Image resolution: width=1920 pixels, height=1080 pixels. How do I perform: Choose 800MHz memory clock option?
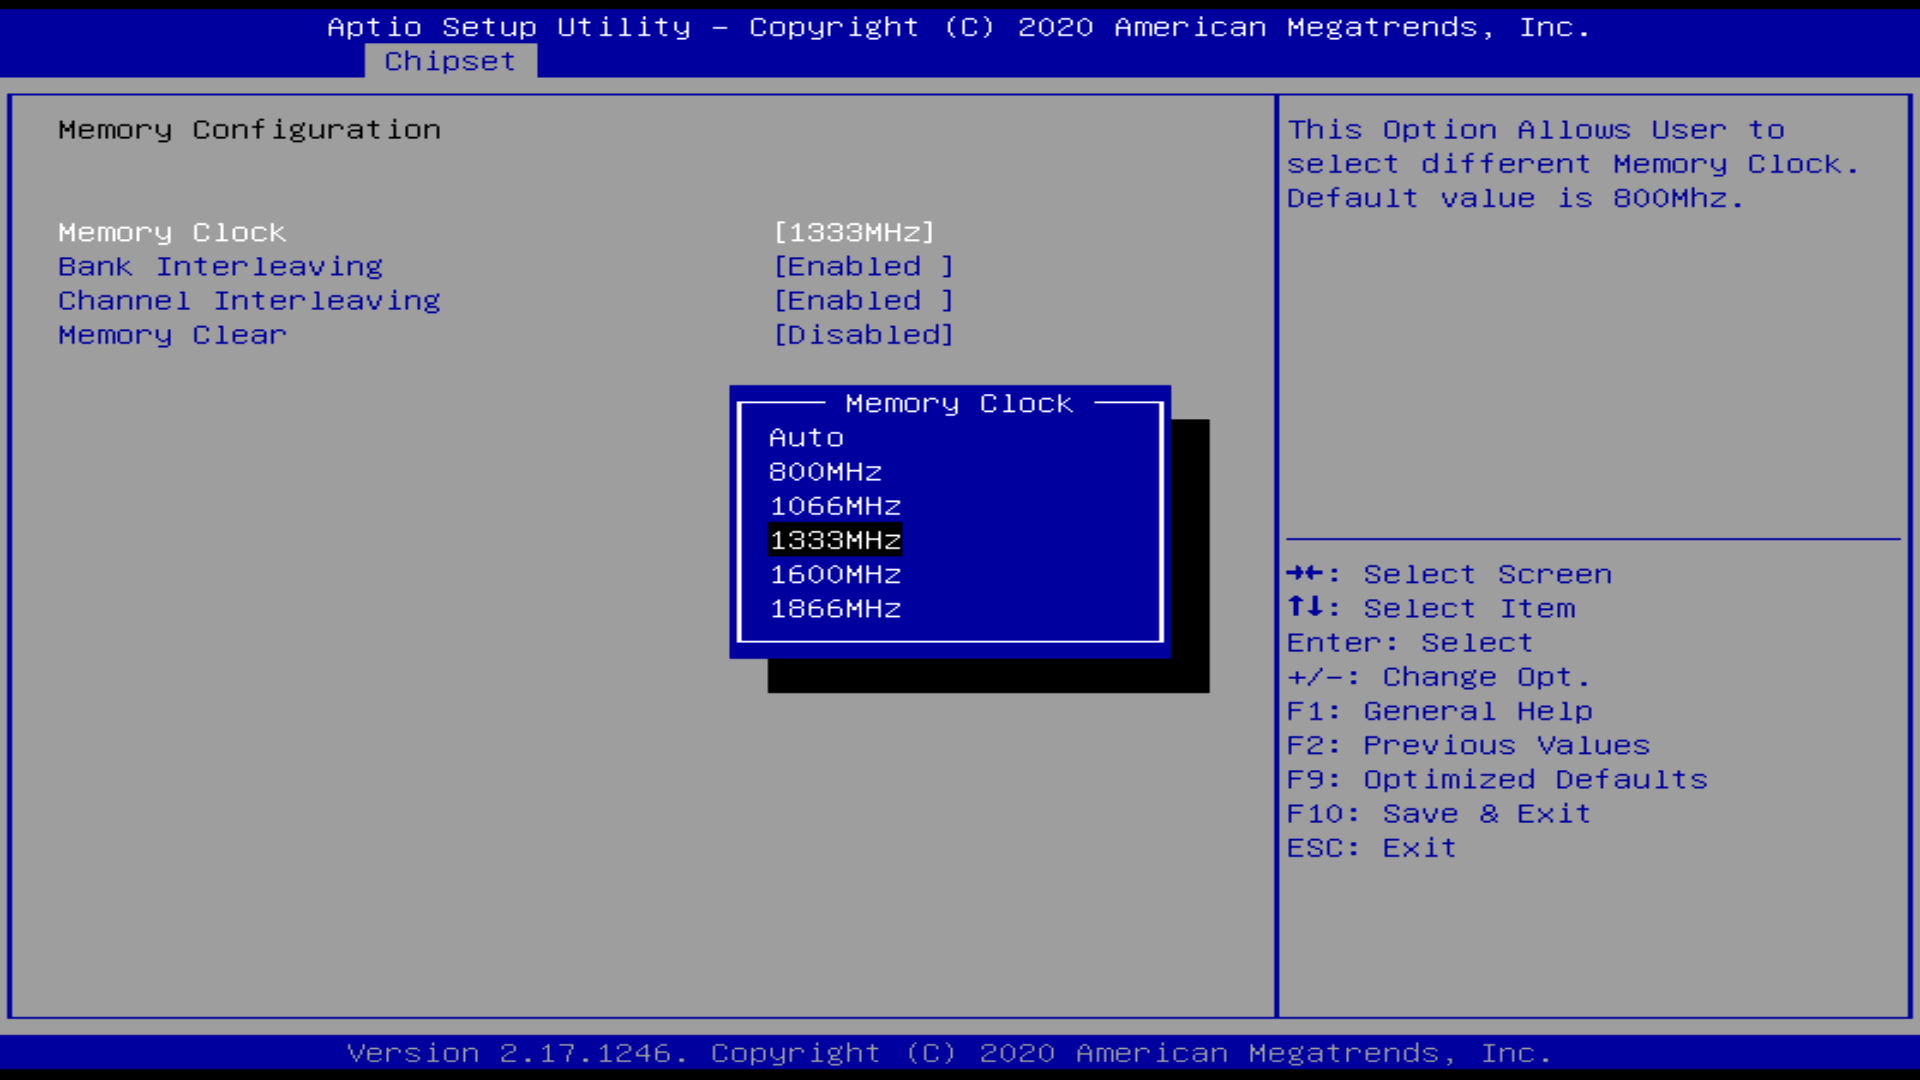pyautogui.click(x=825, y=472)
